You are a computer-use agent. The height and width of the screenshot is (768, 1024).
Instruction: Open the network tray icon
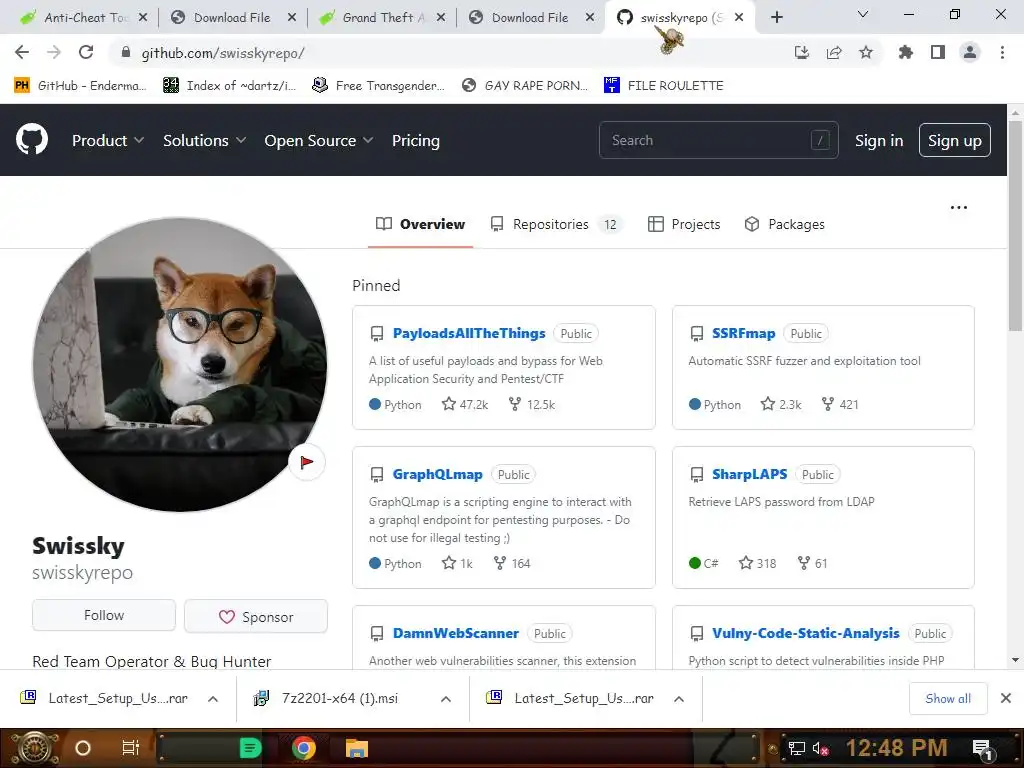pyautogui.click(x=796, y=748)
